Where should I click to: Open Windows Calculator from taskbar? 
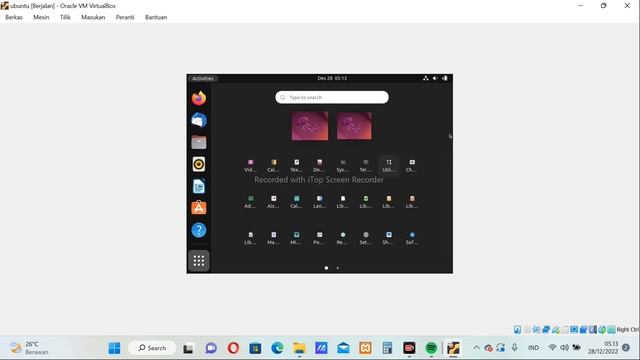coord(387,348)
